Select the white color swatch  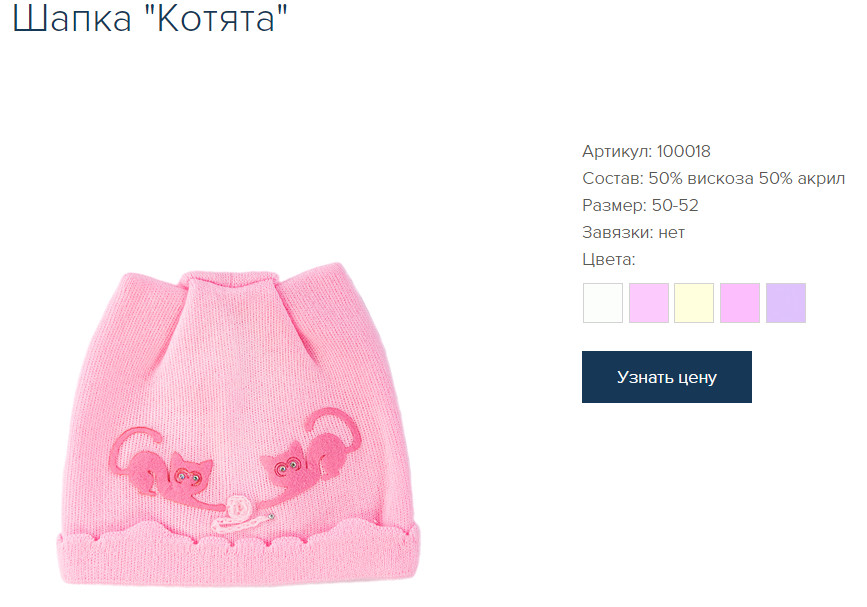603,302
